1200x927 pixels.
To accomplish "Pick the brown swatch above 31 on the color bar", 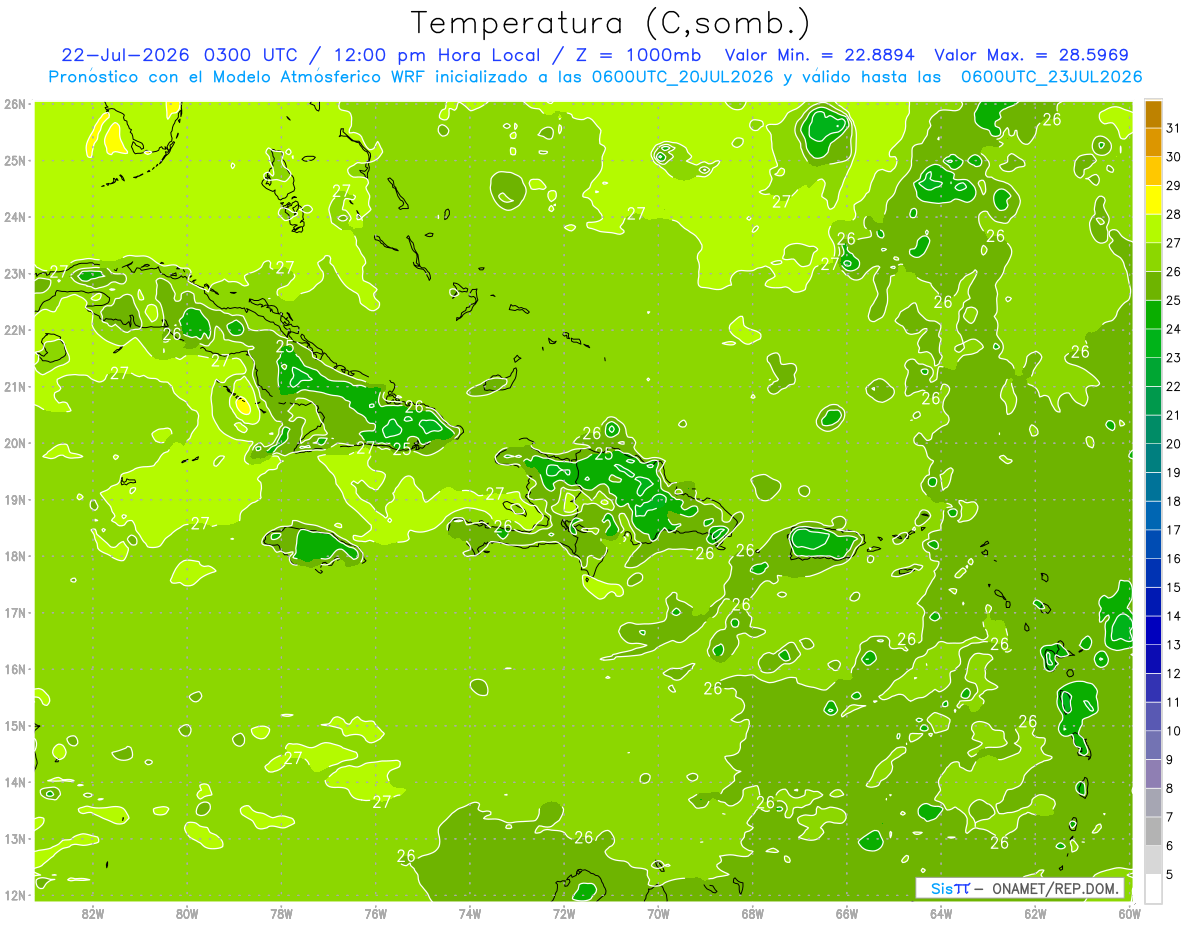I will 1153,113.
